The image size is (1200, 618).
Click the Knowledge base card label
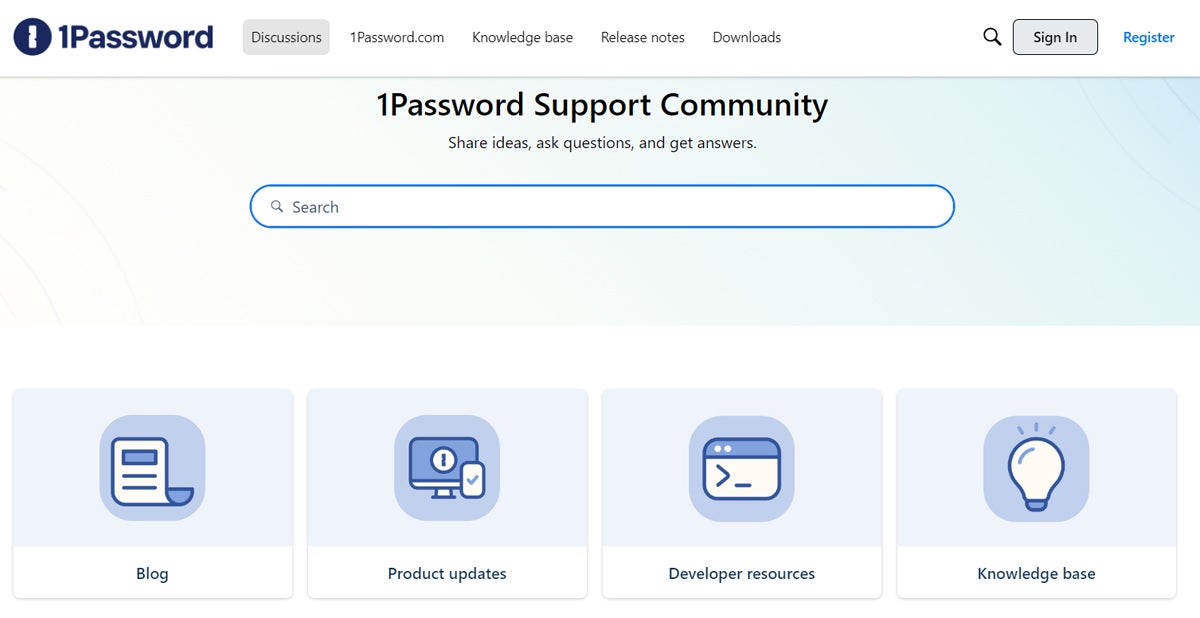[x=1036, y=574]
